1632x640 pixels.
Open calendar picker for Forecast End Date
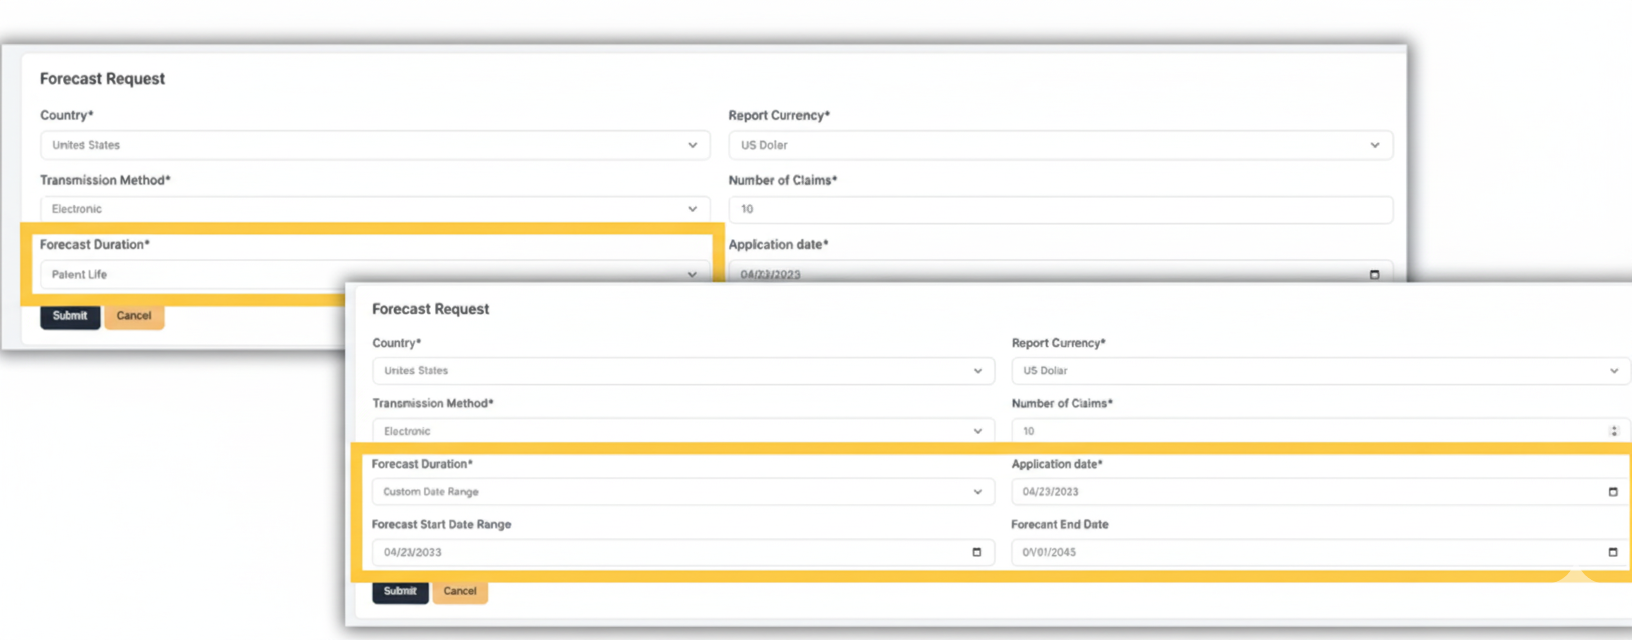pyautogui.click(x=1612, y=552)
